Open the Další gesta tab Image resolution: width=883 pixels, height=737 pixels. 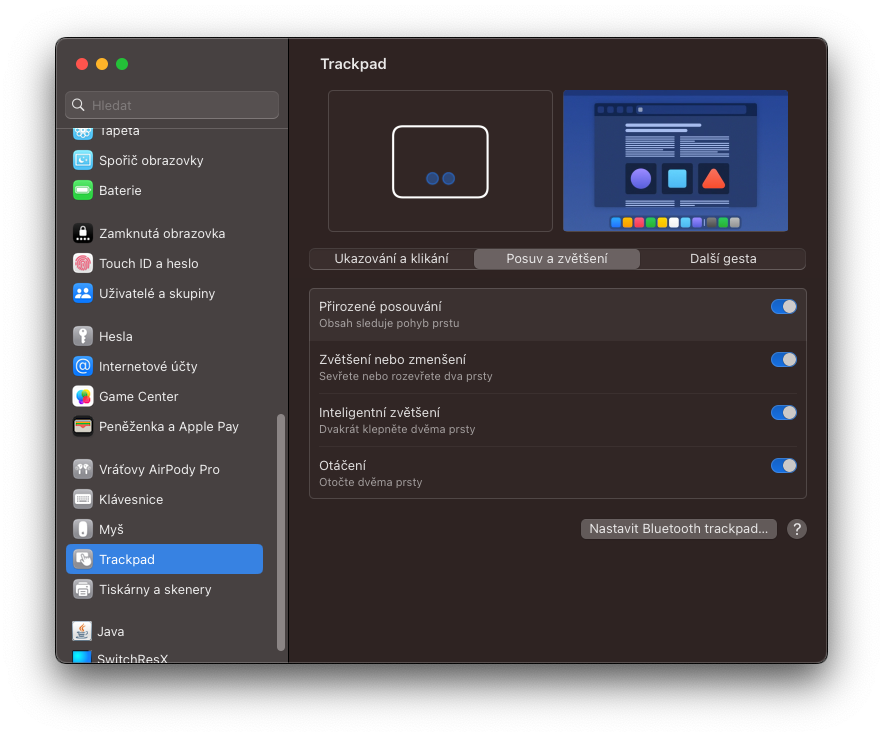click(723, 259)
